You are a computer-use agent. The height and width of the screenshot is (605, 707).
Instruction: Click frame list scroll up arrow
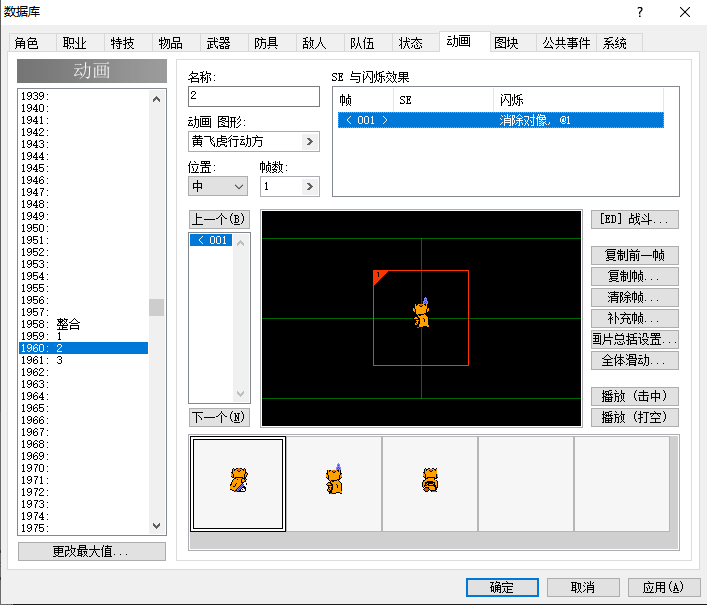tap(241, 243)
